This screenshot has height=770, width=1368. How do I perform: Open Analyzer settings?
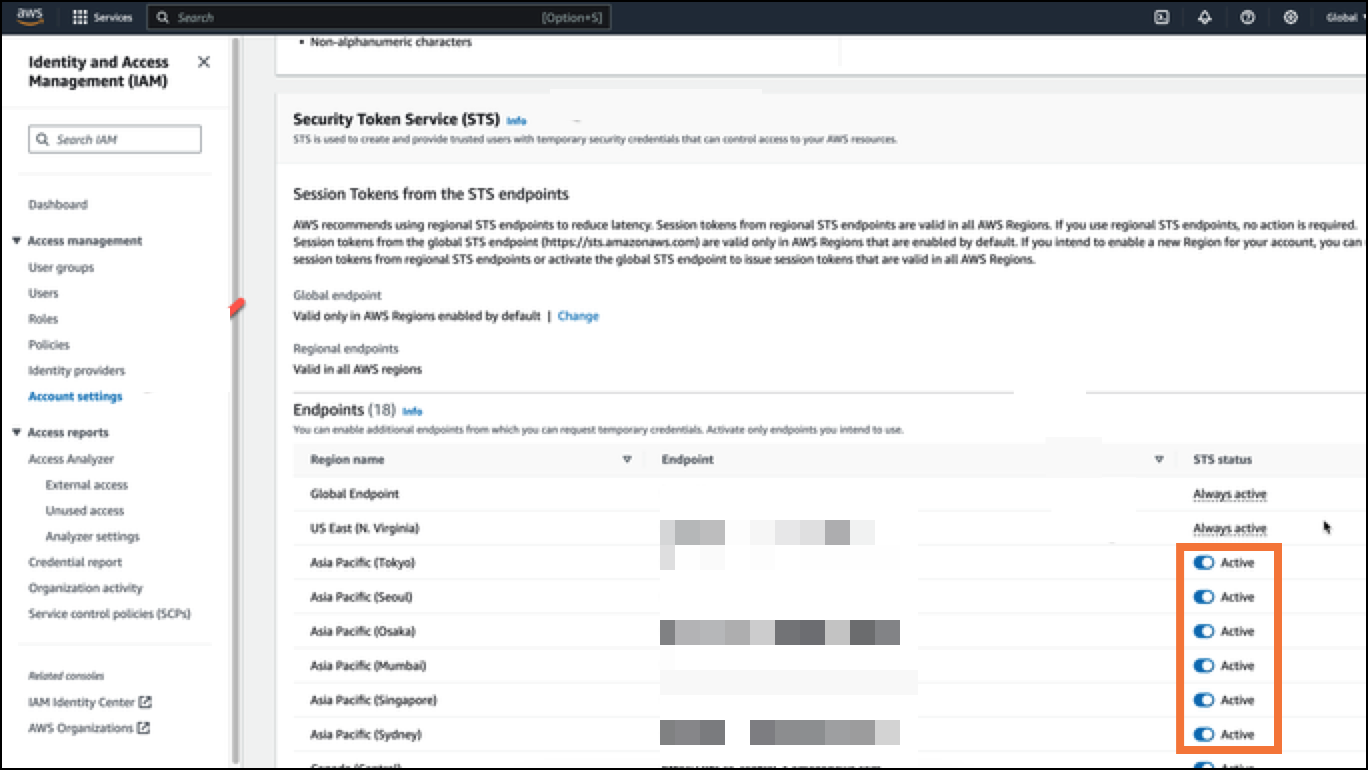pyautogui.click(x=92, y=537)
